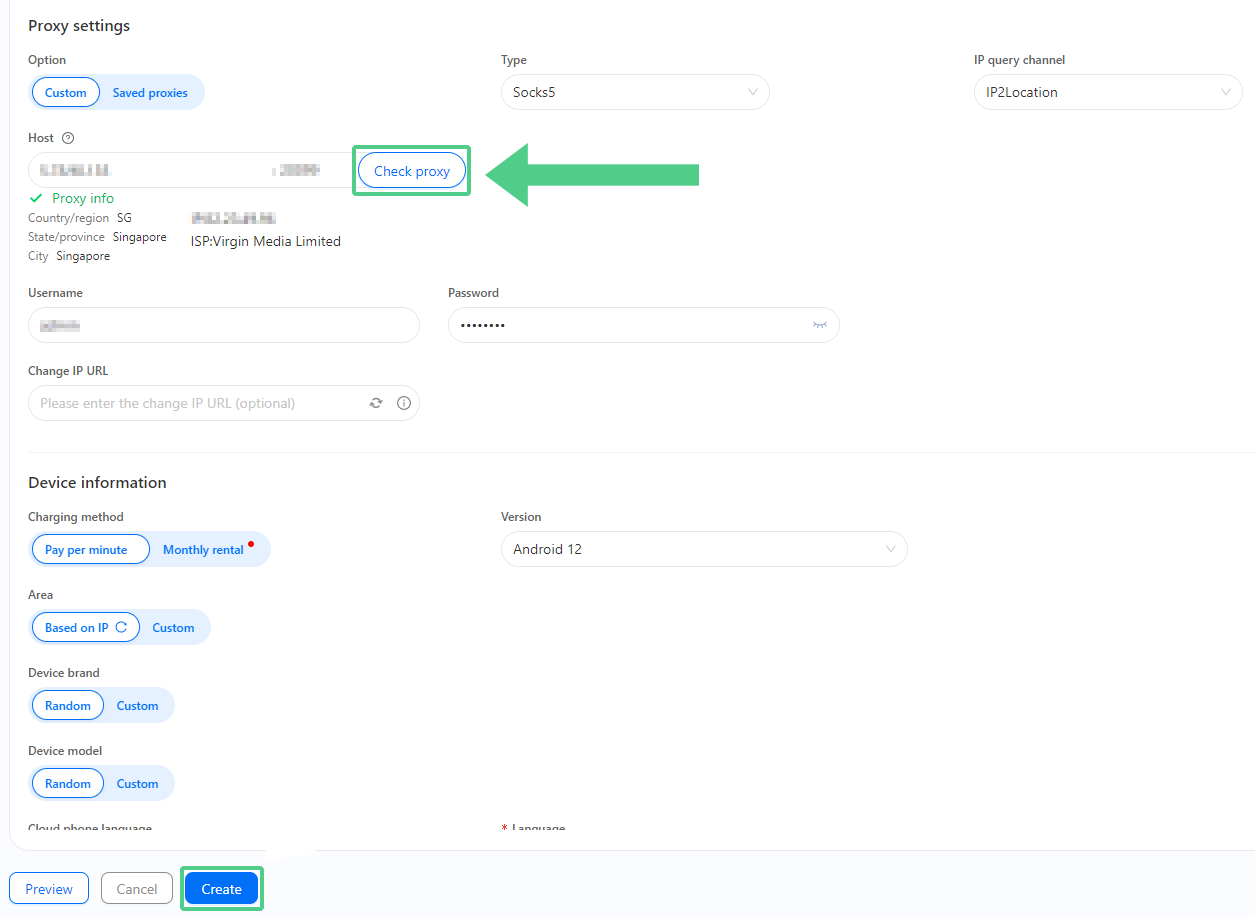Click the Check proxy button
This screenshot has height=918, width=1255.
pos(412,171)
